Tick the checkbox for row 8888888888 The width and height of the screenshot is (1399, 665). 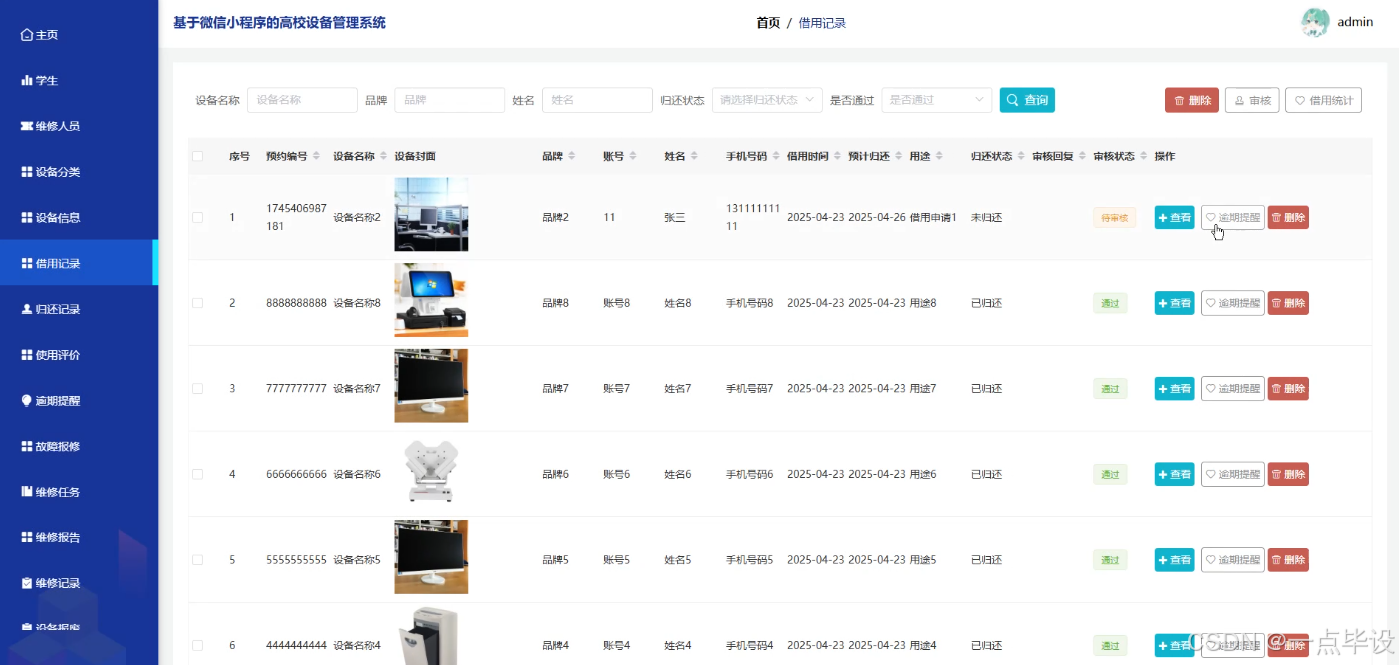[196, 302]
